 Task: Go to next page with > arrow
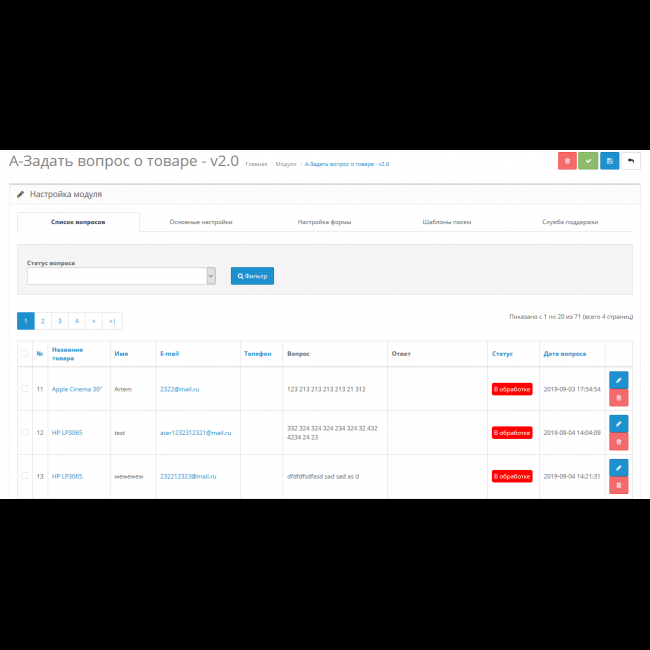click(94, 321)
